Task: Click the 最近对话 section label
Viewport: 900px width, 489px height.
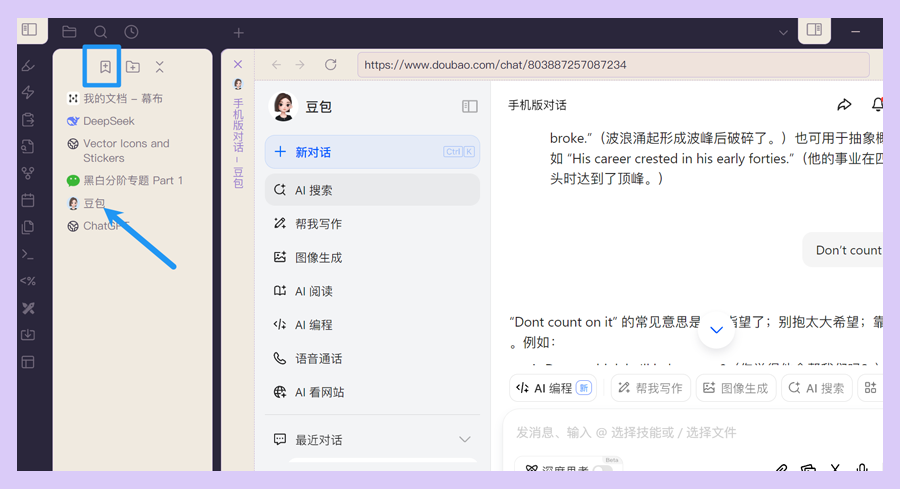Action: (x=319, y=440)
